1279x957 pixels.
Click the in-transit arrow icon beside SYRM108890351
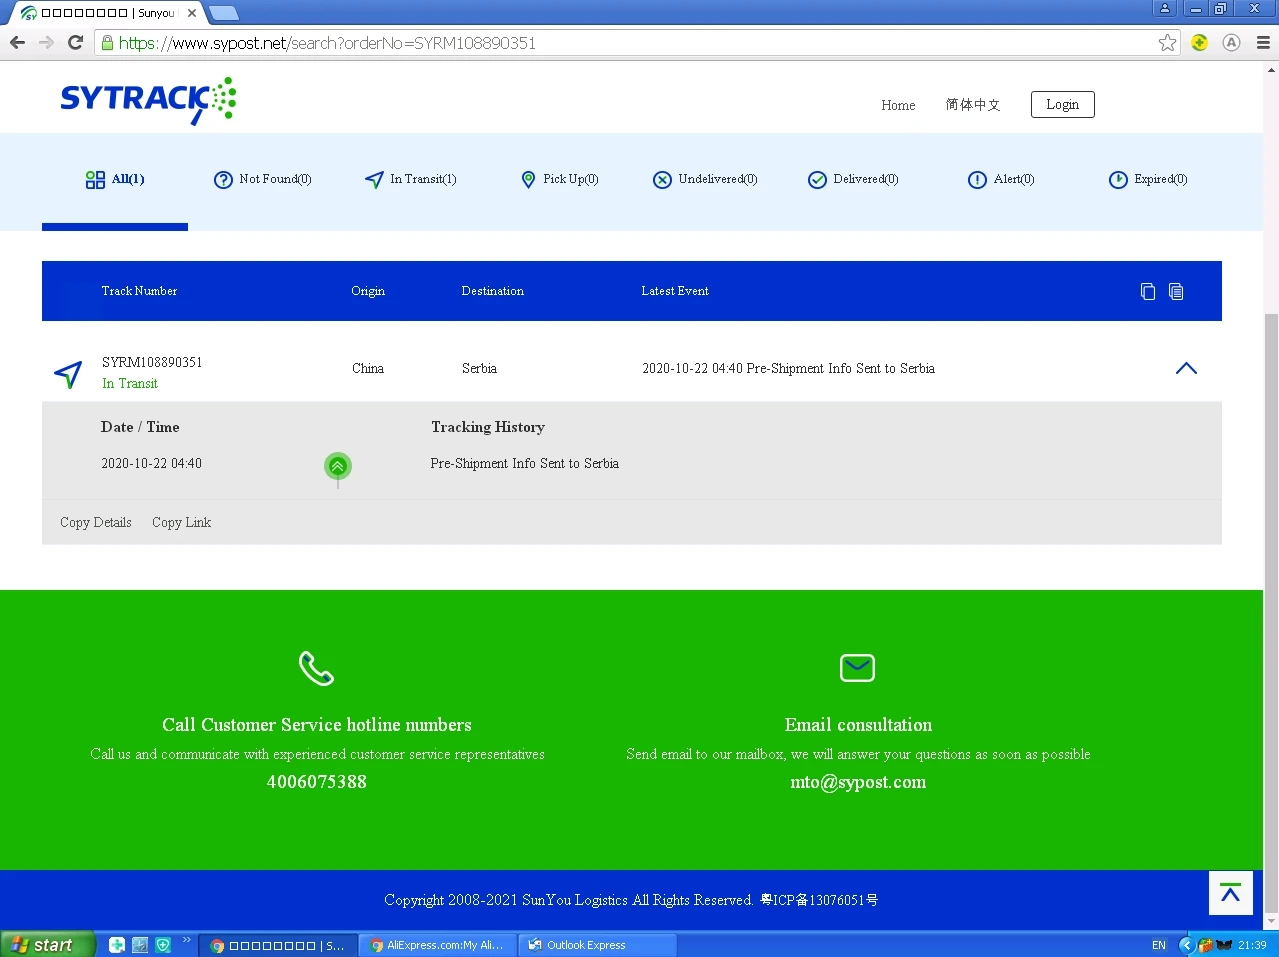pos(68,374)
